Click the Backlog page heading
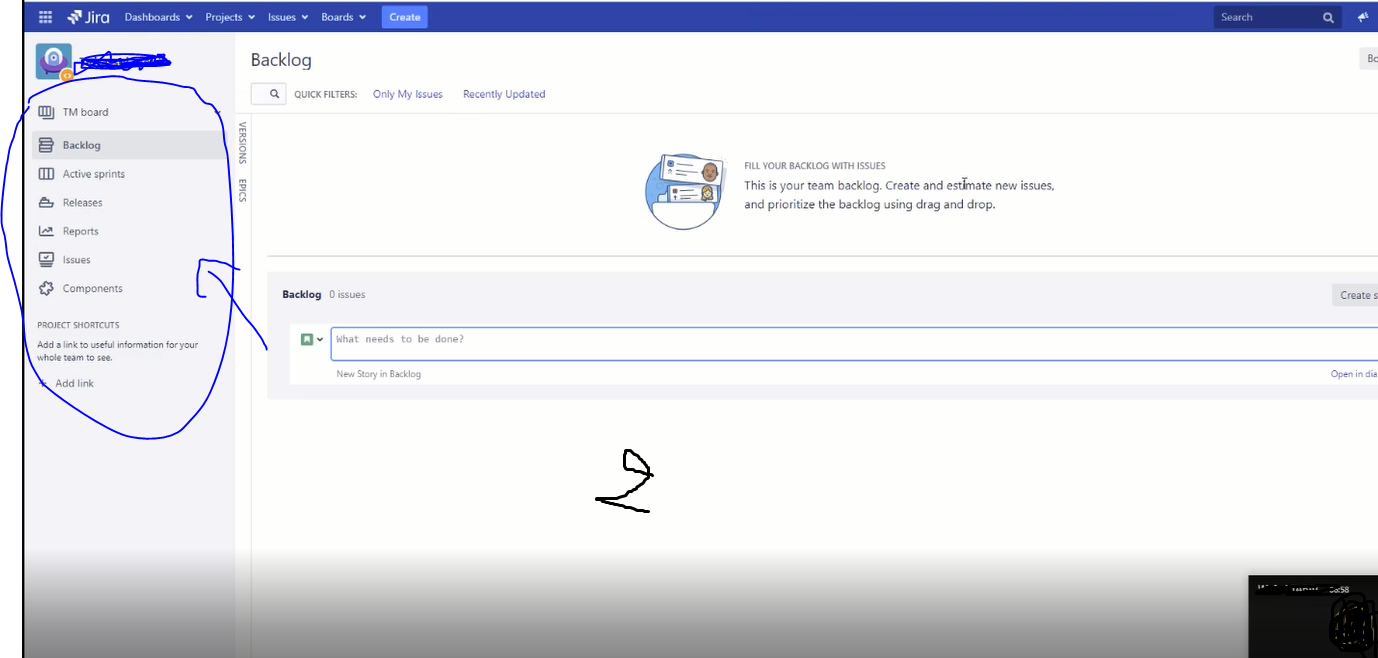This screenshot has width=1378, height=658. pyautogui.click(x=281, y=60)
